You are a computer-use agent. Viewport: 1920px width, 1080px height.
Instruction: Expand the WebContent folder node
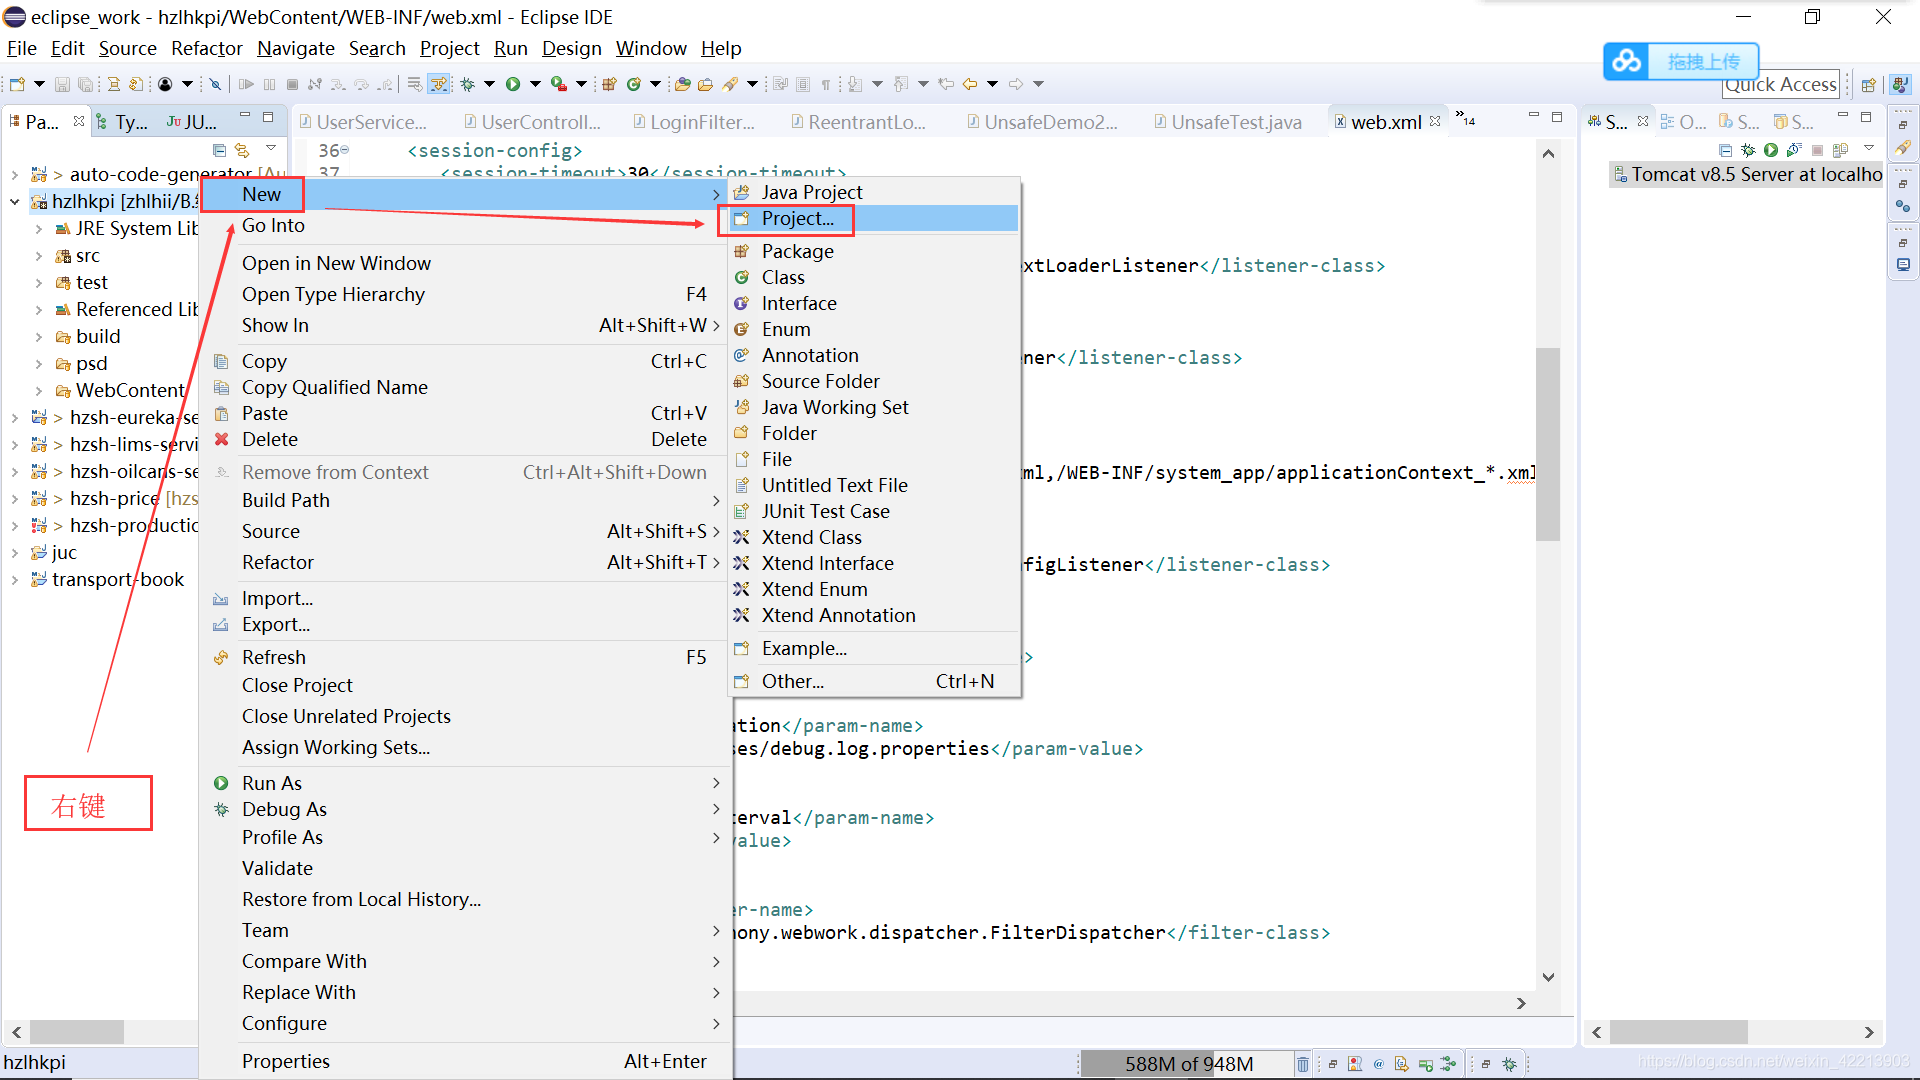click(x=39, y=391)
